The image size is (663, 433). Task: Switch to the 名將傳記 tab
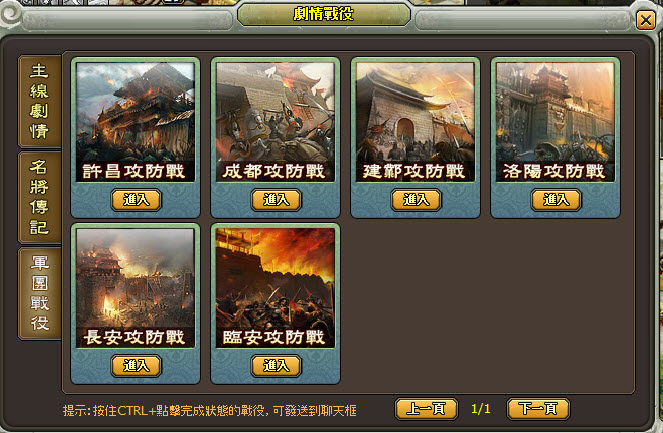pyautogui.click(x=39, y=197)
